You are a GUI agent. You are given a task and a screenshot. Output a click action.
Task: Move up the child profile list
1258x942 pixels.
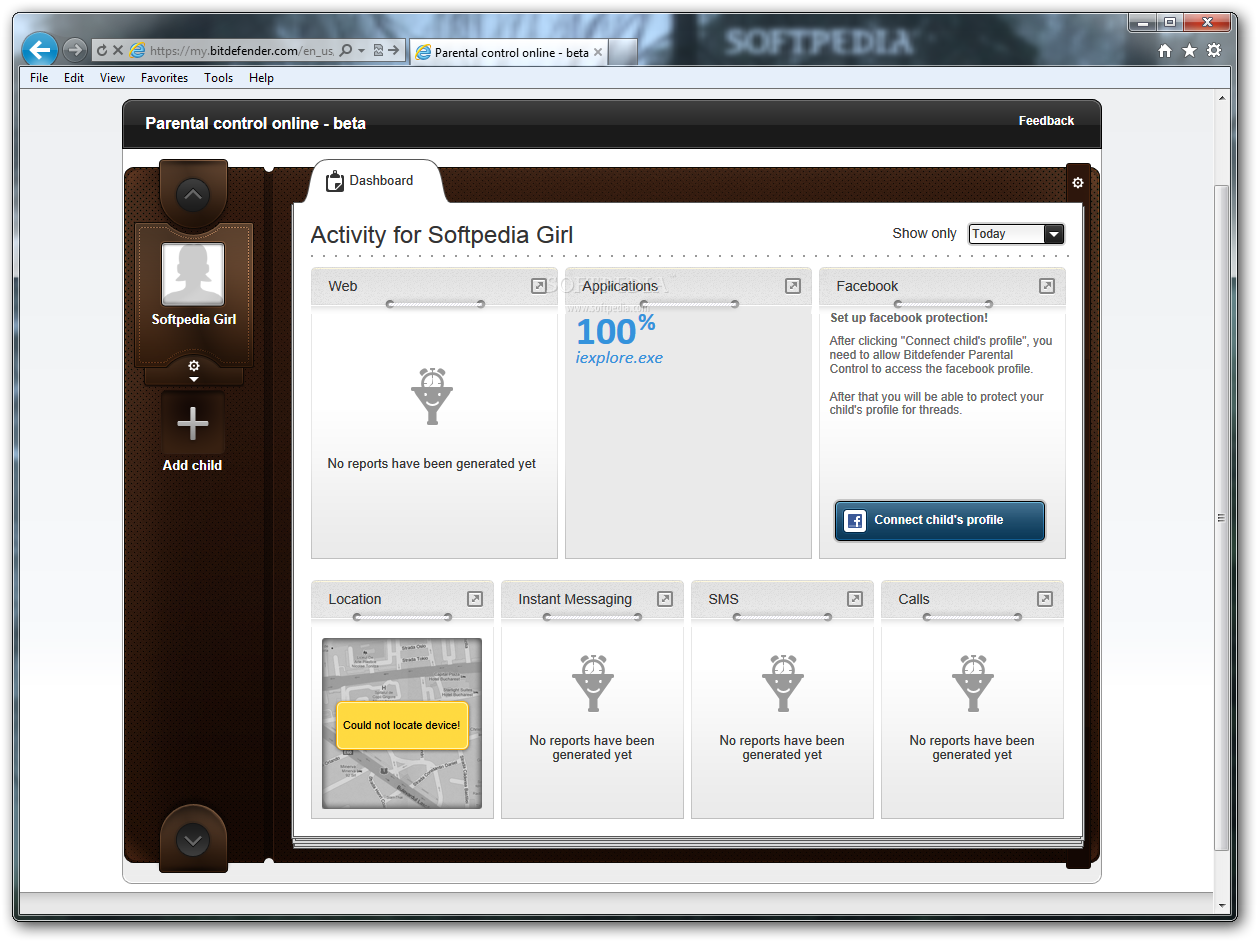(x=194, y=193)
